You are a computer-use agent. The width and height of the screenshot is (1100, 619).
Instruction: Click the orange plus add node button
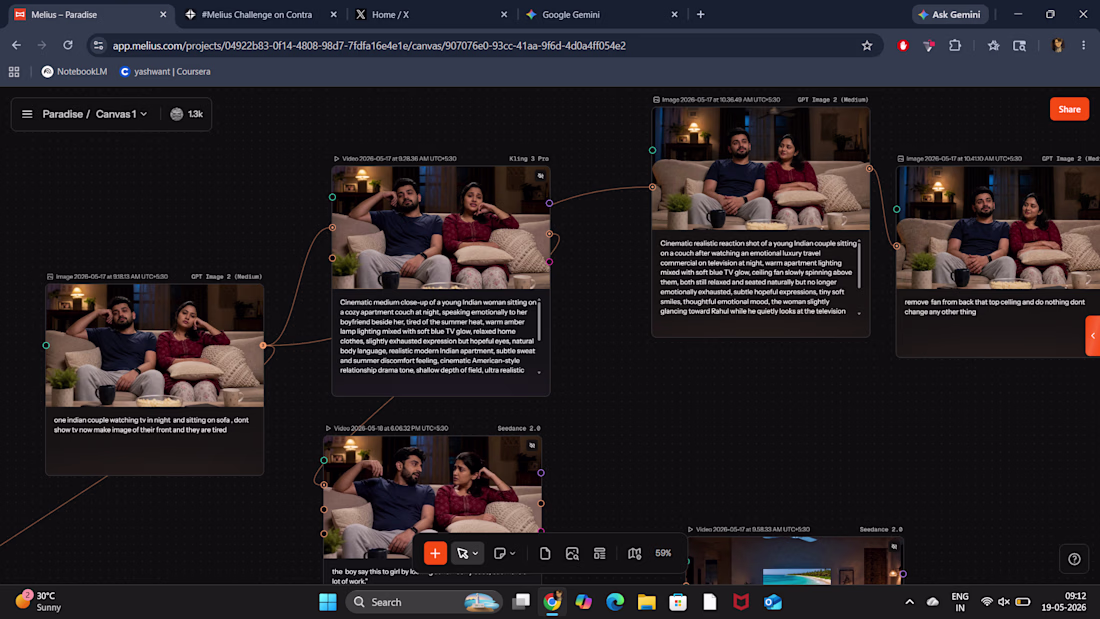(435, 553)
